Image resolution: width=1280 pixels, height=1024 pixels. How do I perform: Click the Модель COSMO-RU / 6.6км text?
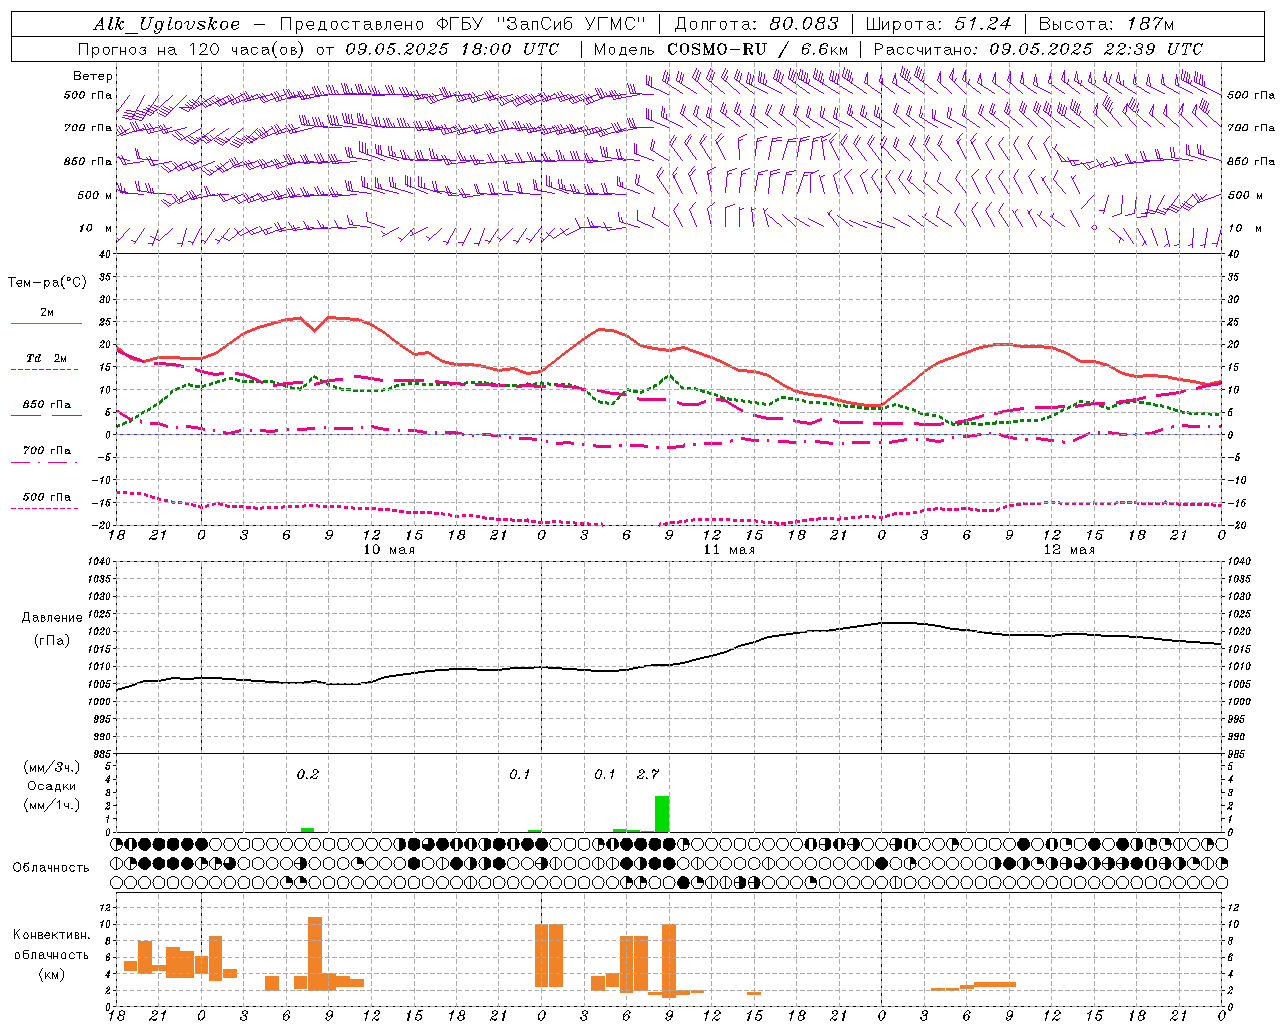click(x=721, y=49)
